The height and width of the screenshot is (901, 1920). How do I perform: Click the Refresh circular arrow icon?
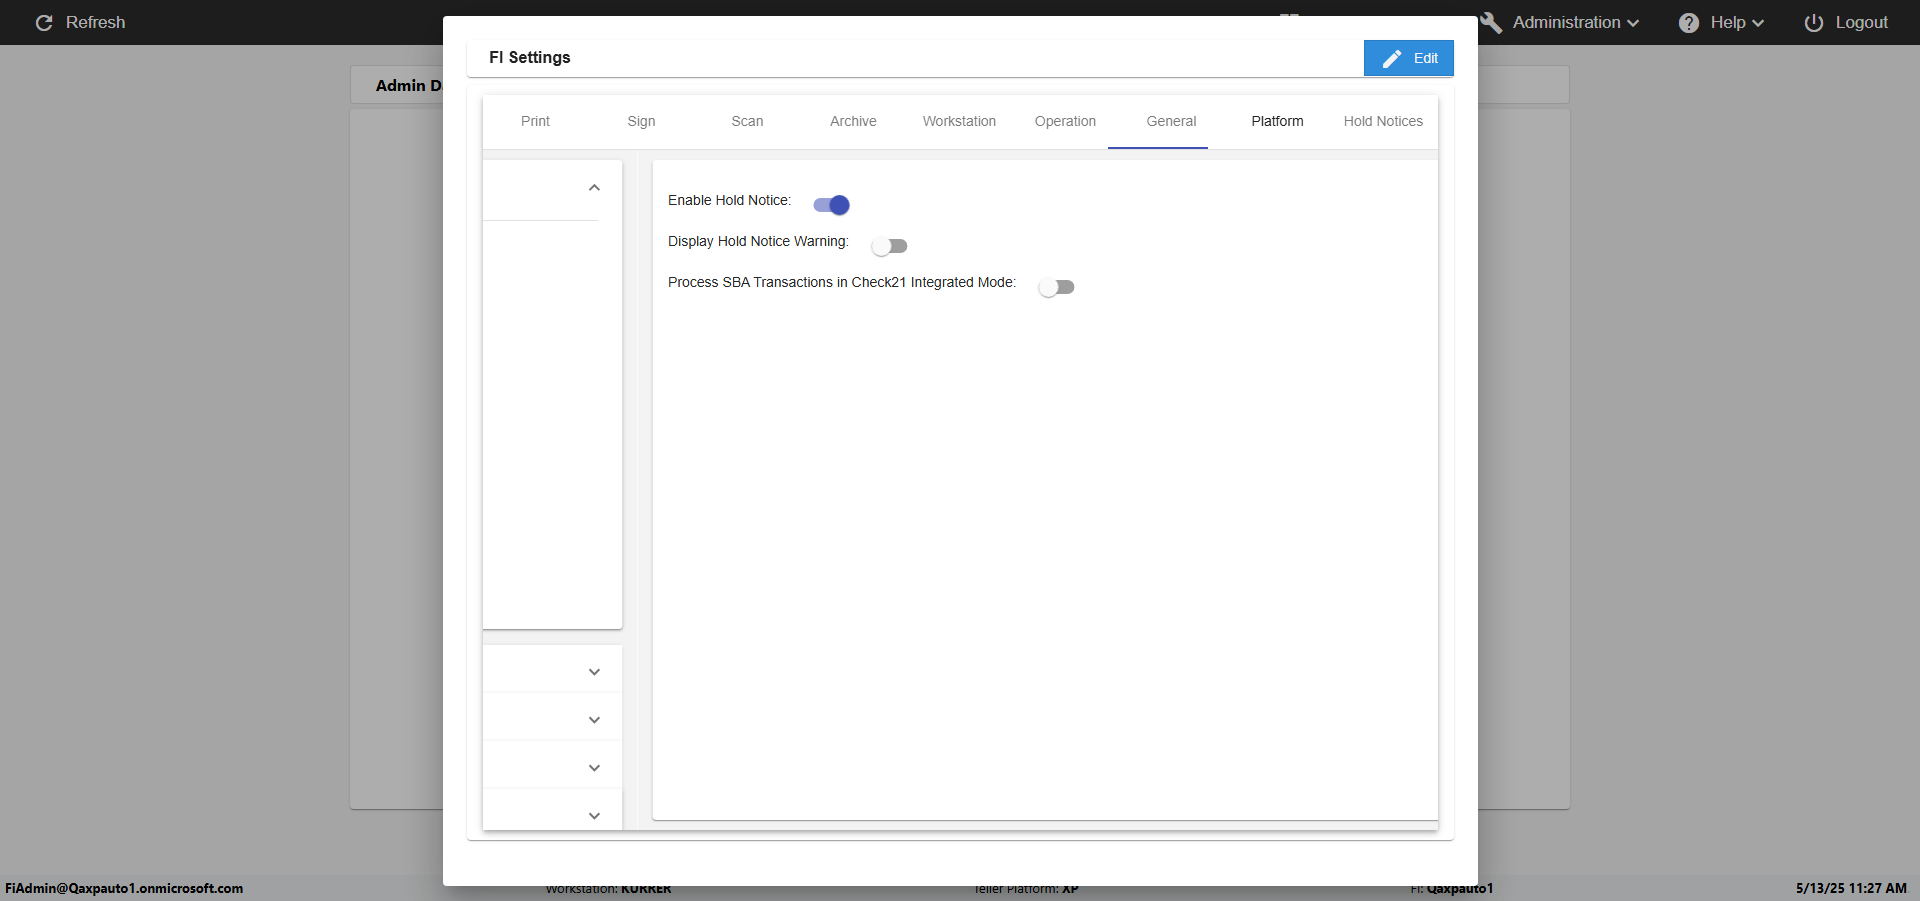[44, 22]
